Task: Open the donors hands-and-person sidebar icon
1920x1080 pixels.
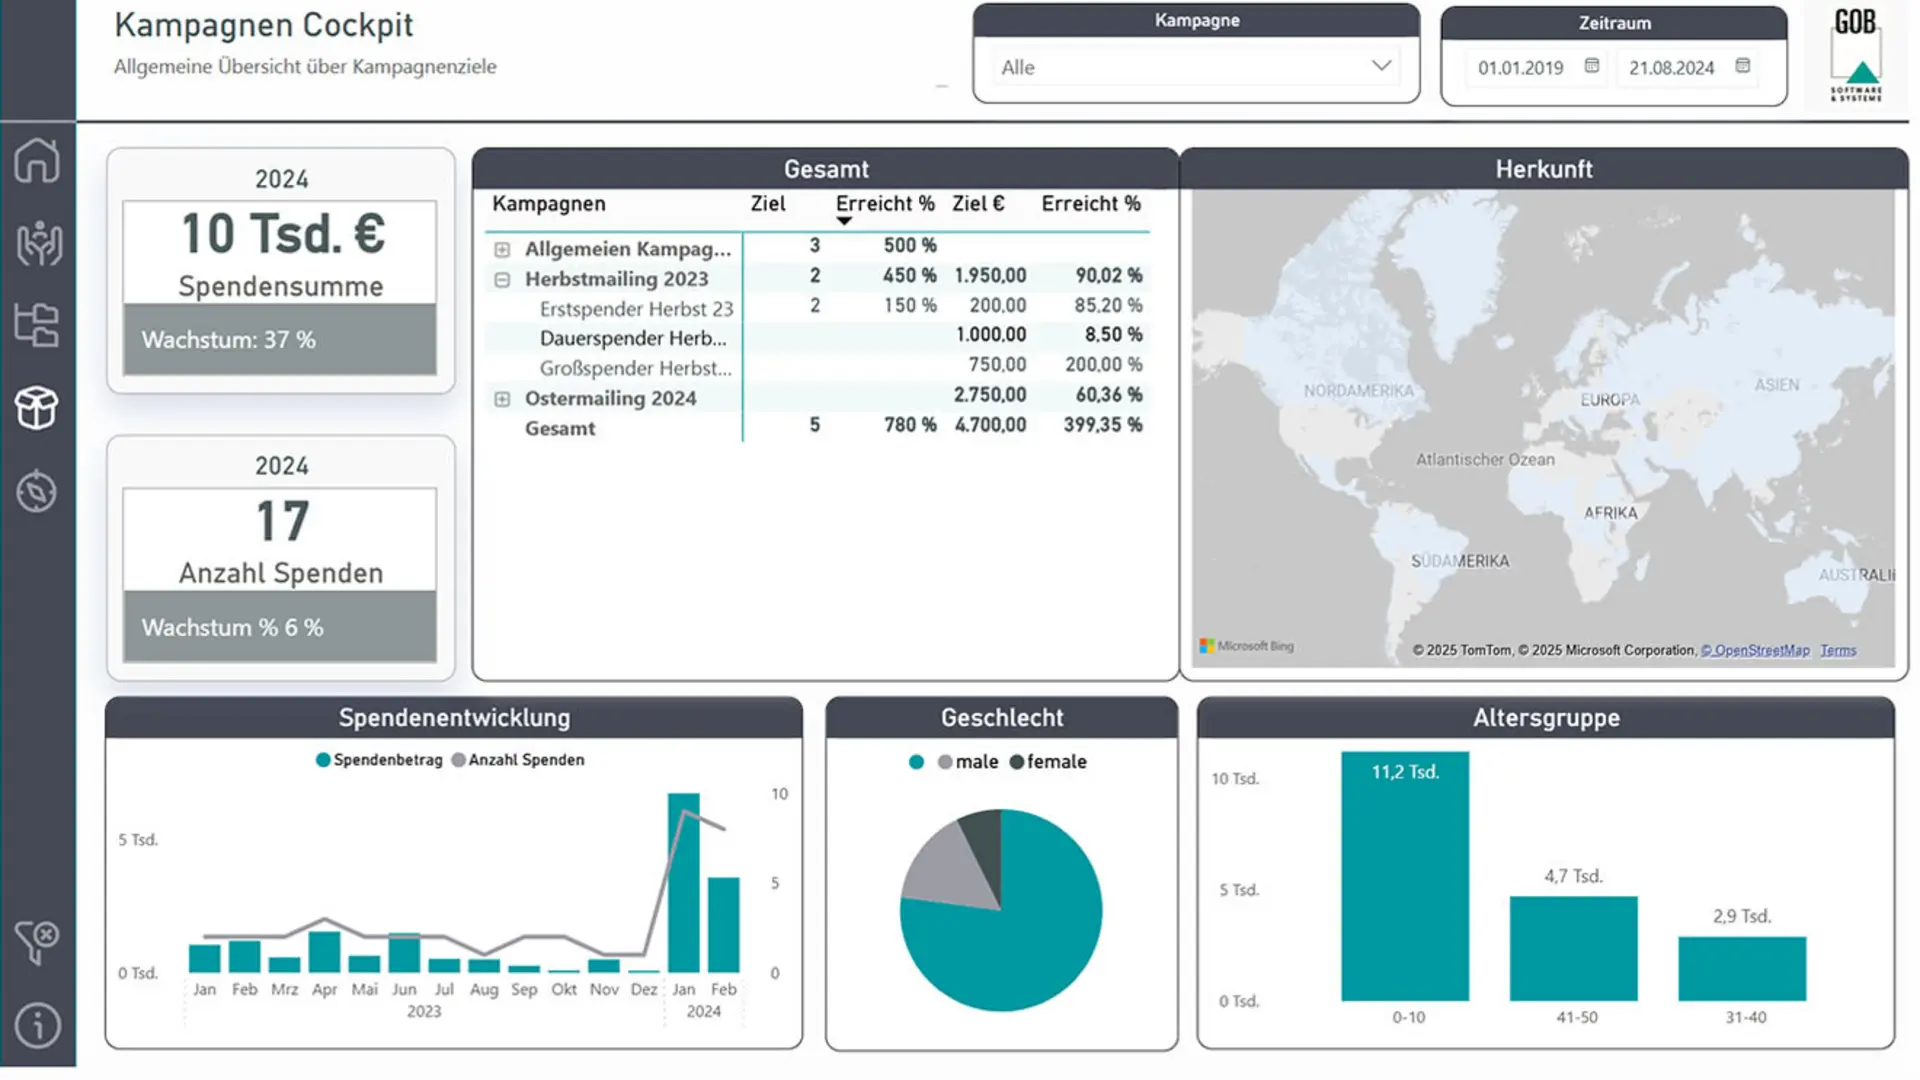Action: tap(38, 243)
